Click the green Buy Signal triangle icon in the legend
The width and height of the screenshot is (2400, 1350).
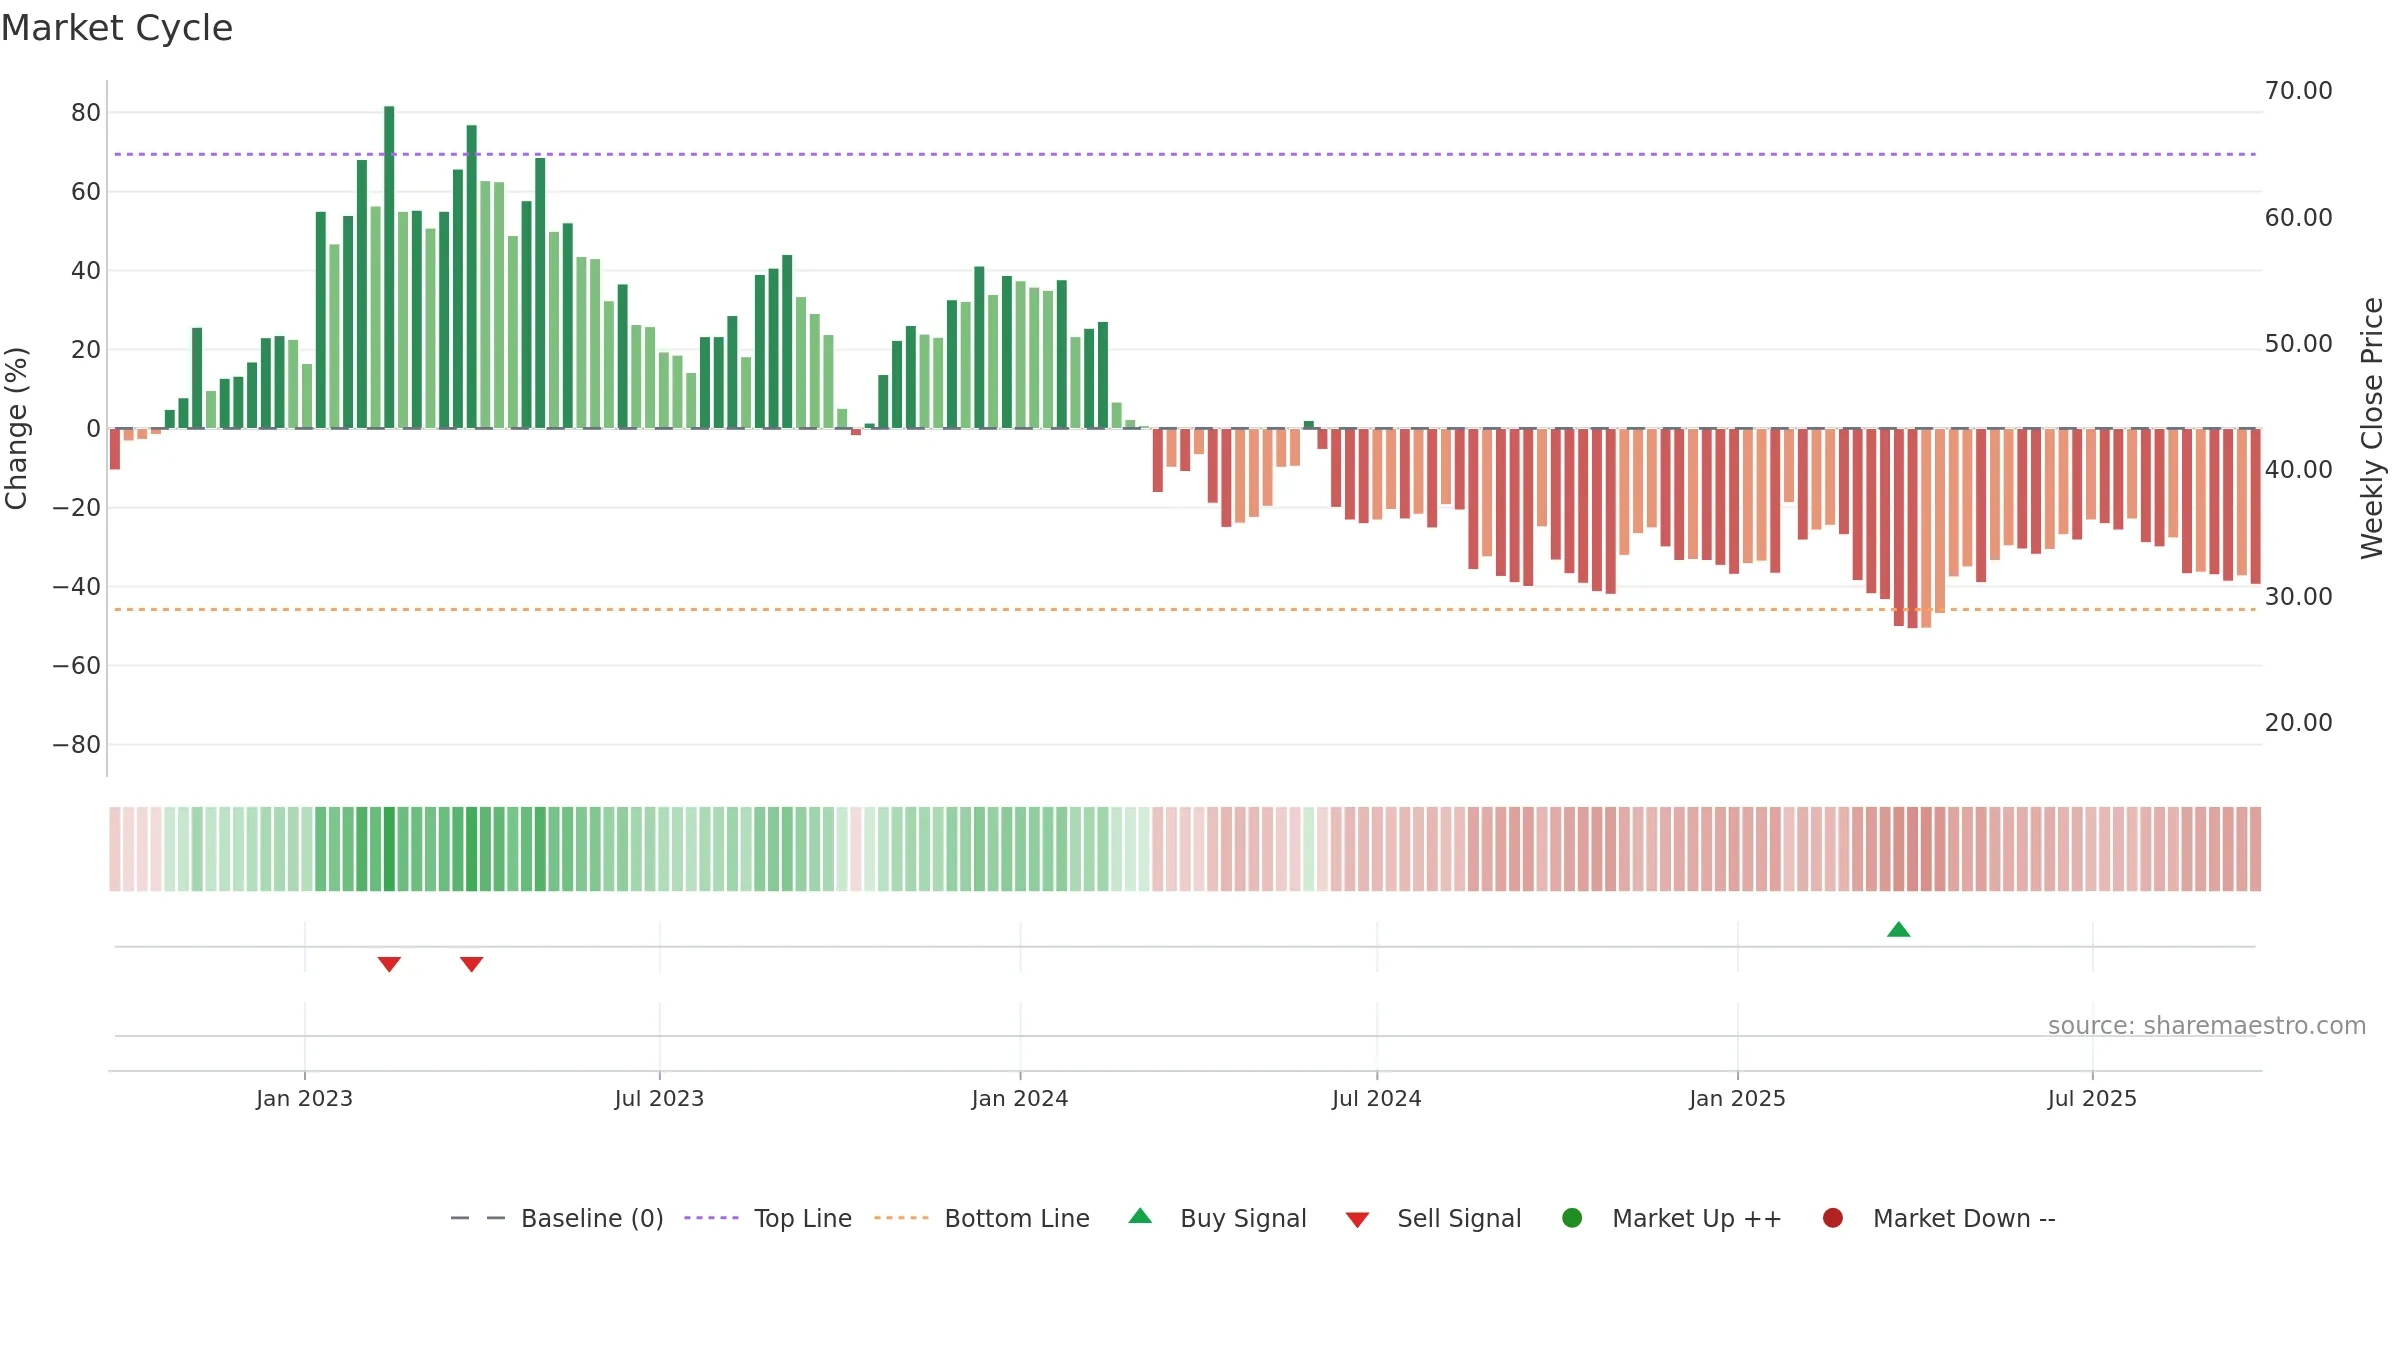pyautogui.click(x=1140, y=1216)
